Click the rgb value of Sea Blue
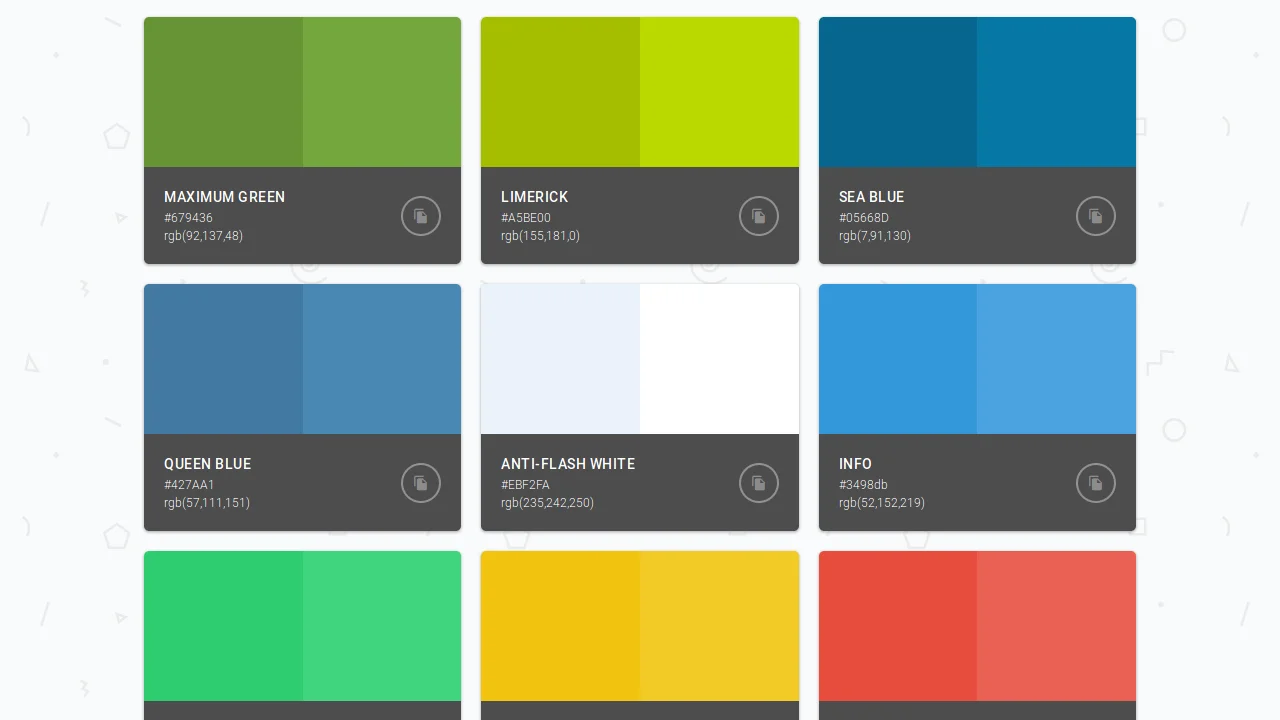The width and height of the screenshot is (1280, 720). point(874,236)
